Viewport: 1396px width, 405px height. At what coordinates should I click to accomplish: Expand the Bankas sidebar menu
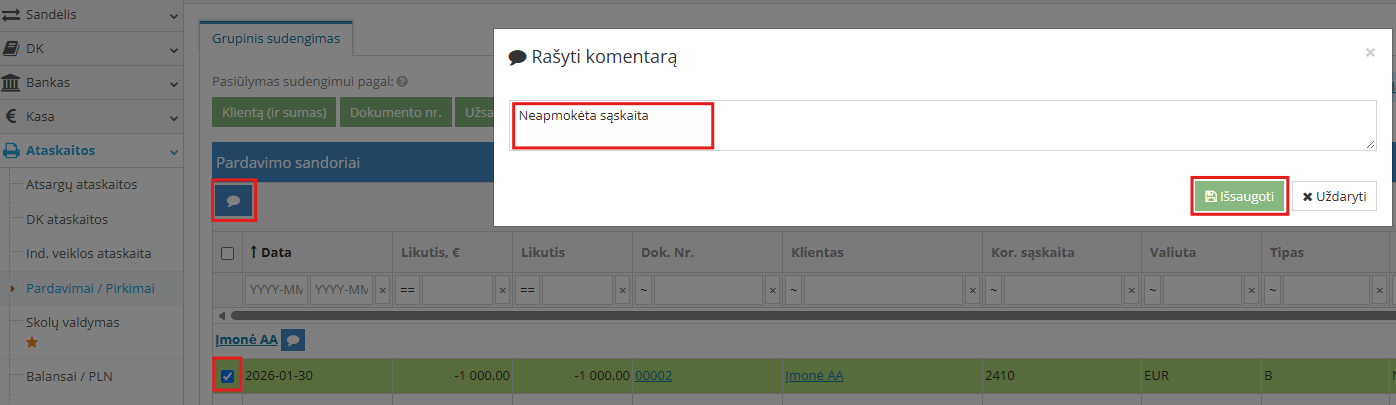pos(174,83)
